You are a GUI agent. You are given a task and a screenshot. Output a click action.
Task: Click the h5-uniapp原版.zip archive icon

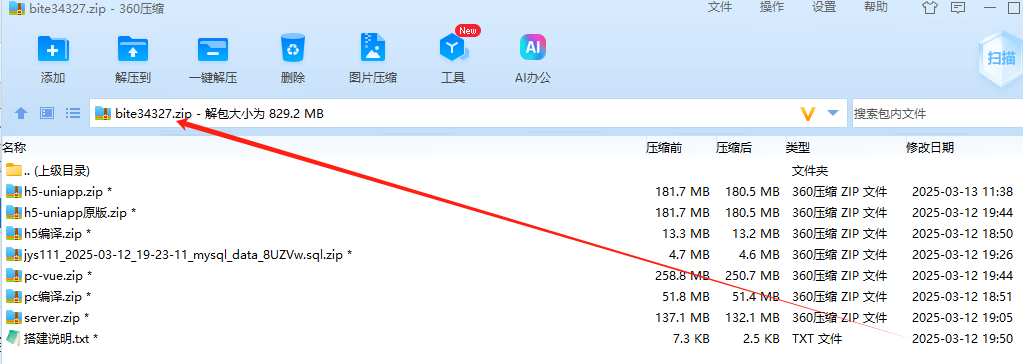pos(14,213)
